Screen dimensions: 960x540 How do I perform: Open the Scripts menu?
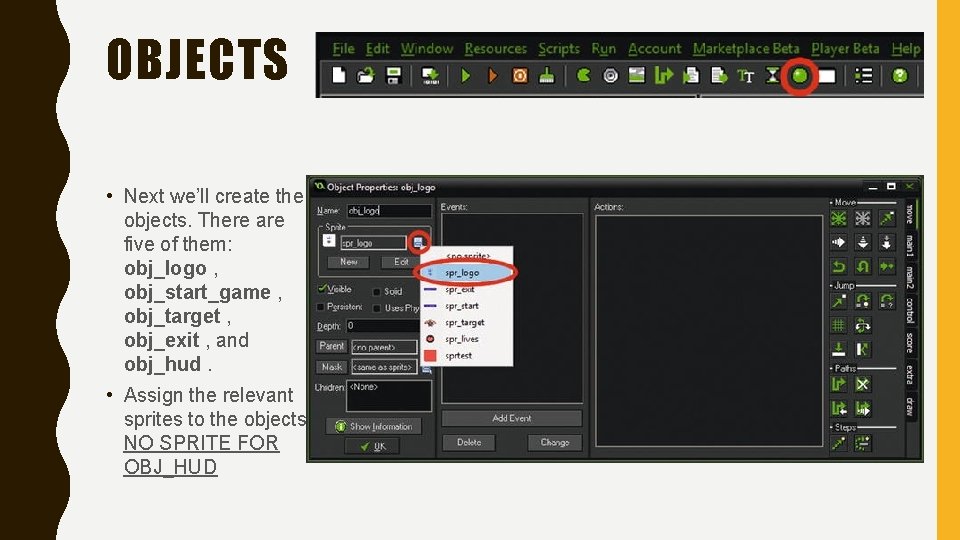click(558, 48)
